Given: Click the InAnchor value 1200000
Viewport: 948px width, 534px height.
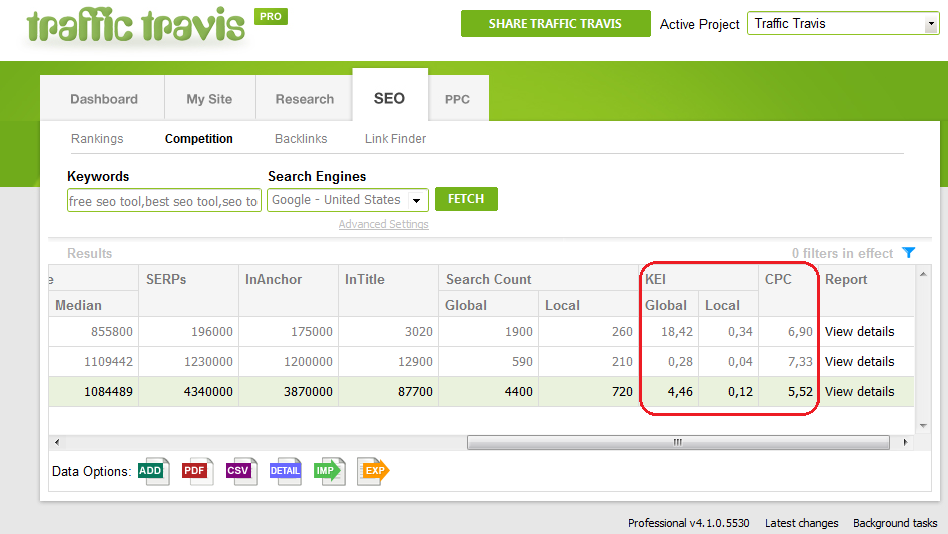Looking at the screenshot, I should point(308,362).
